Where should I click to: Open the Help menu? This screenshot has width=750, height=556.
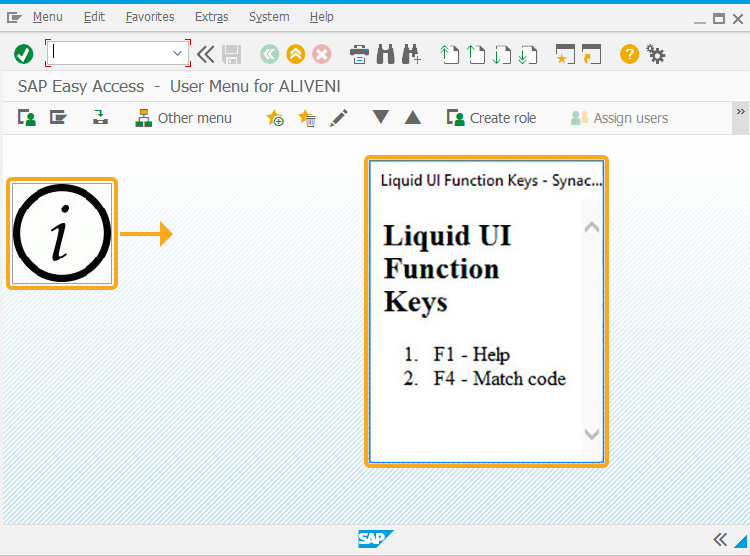[x=321, y=17]
